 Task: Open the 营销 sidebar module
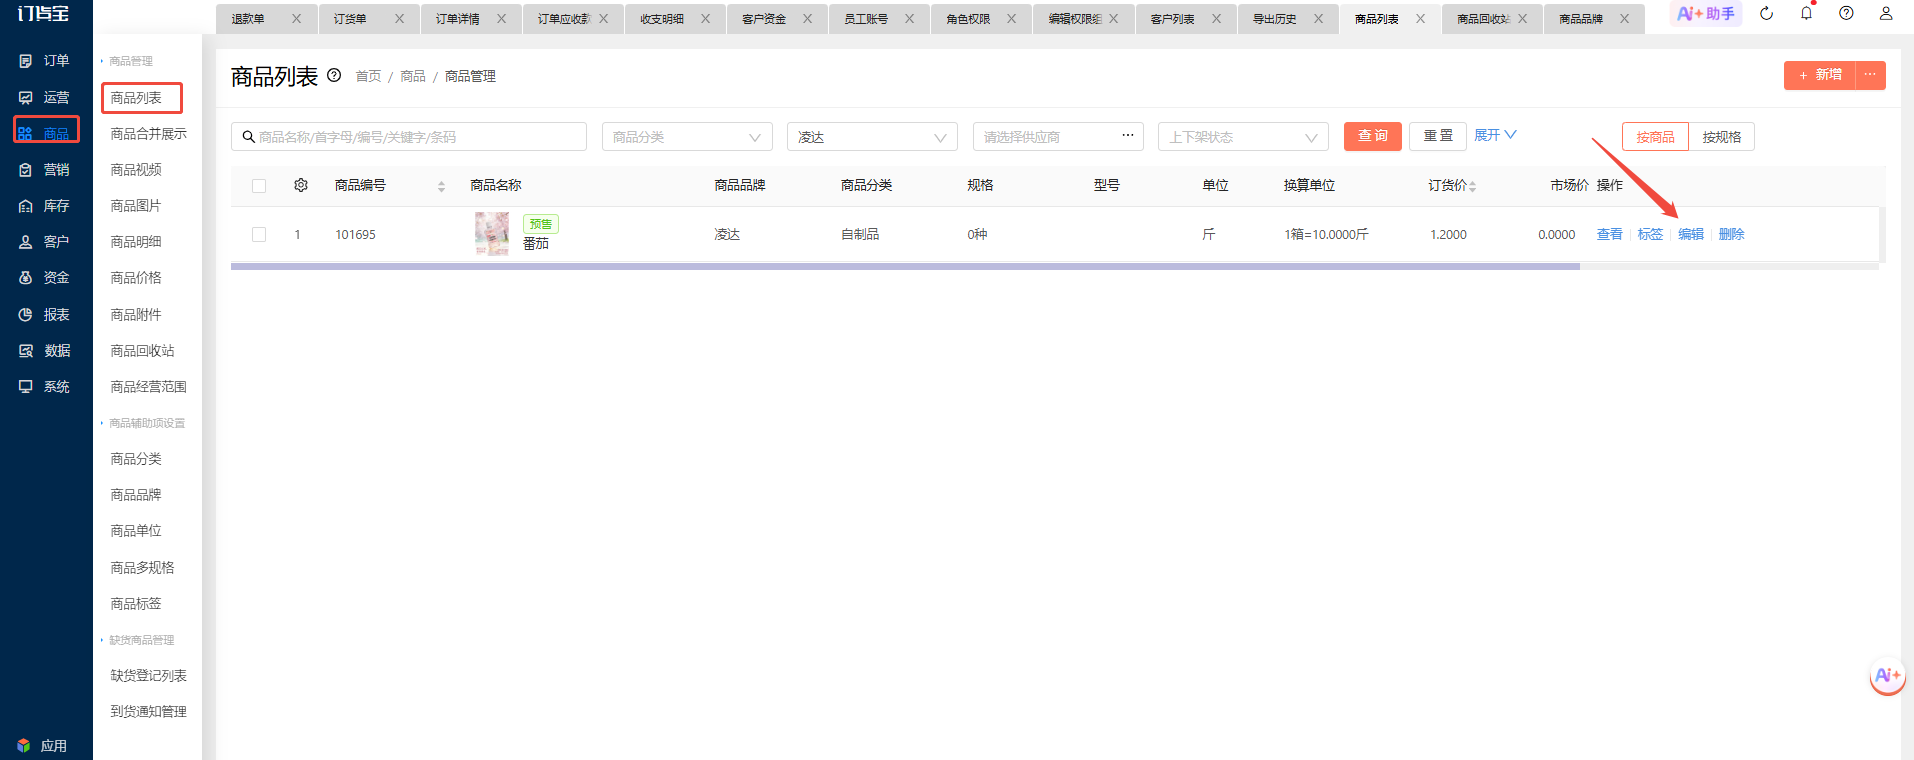(45, 170)
